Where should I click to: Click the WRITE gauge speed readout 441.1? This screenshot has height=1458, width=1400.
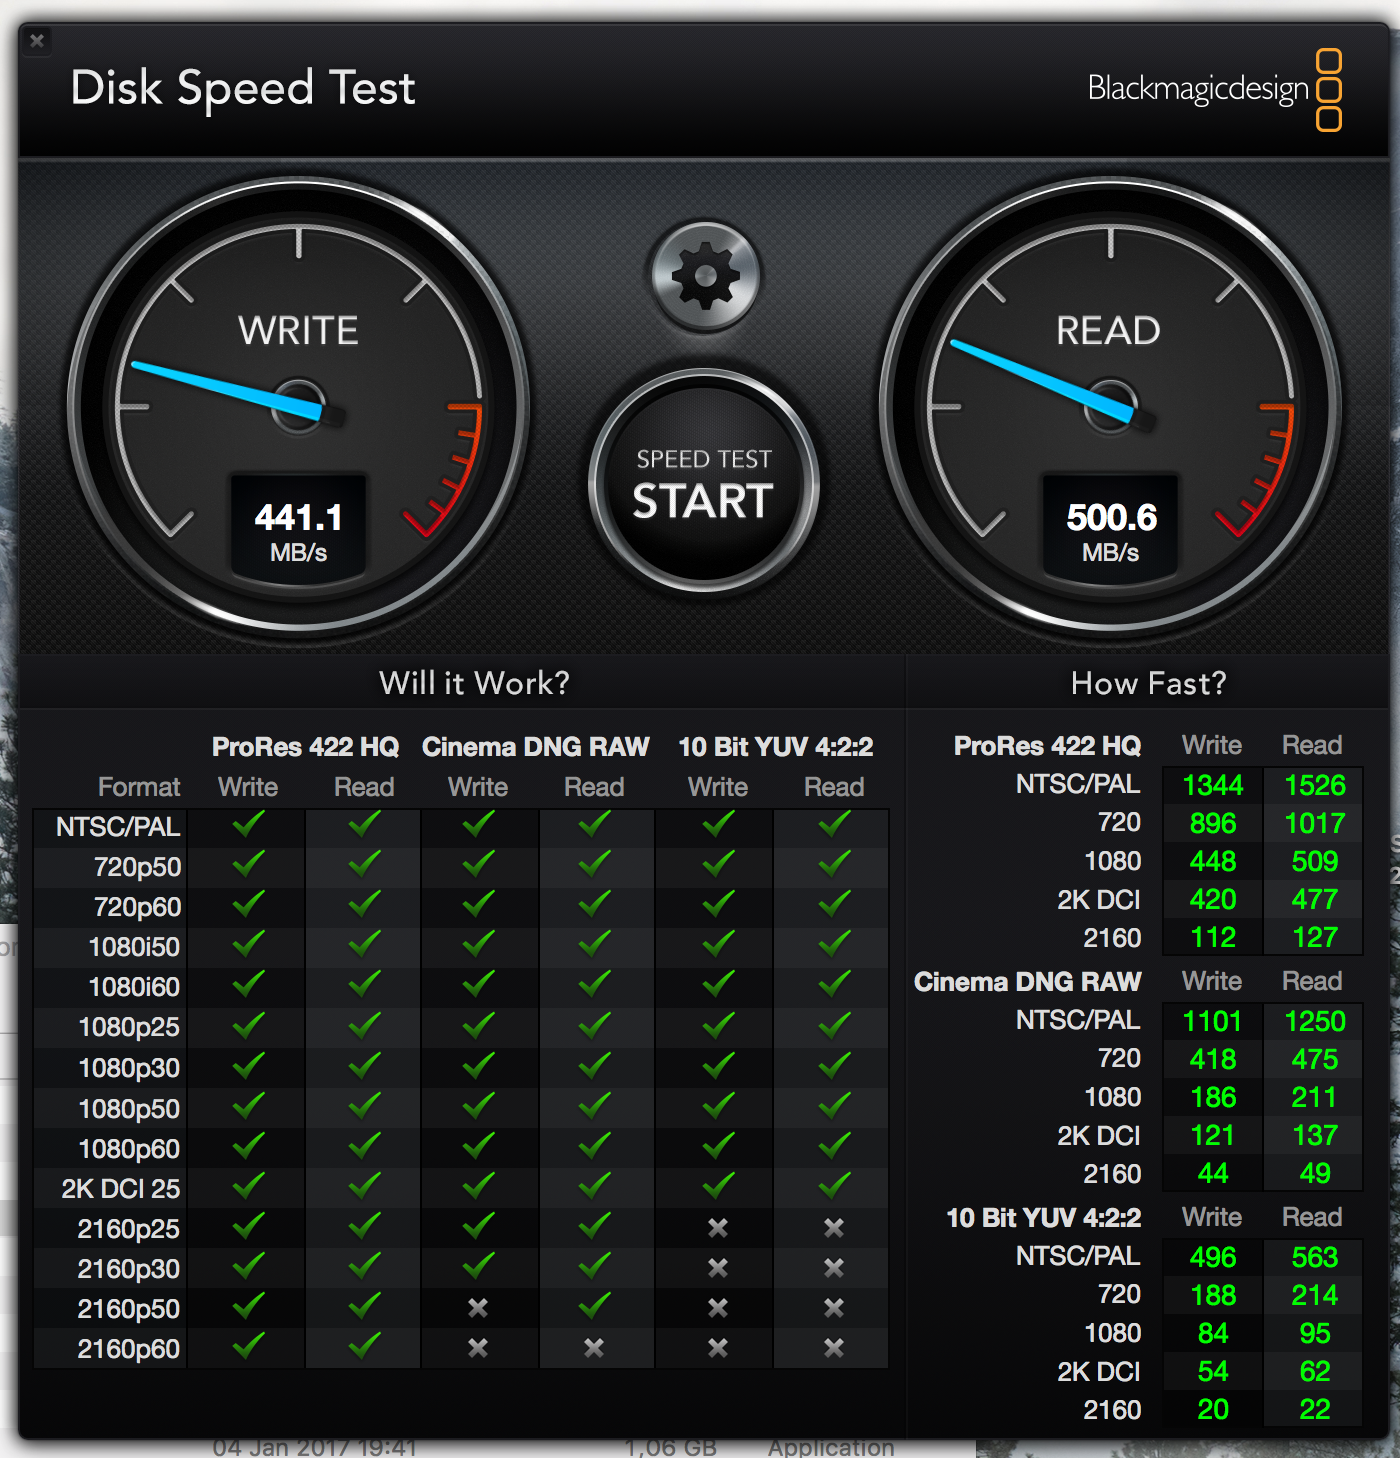(298, 517)
